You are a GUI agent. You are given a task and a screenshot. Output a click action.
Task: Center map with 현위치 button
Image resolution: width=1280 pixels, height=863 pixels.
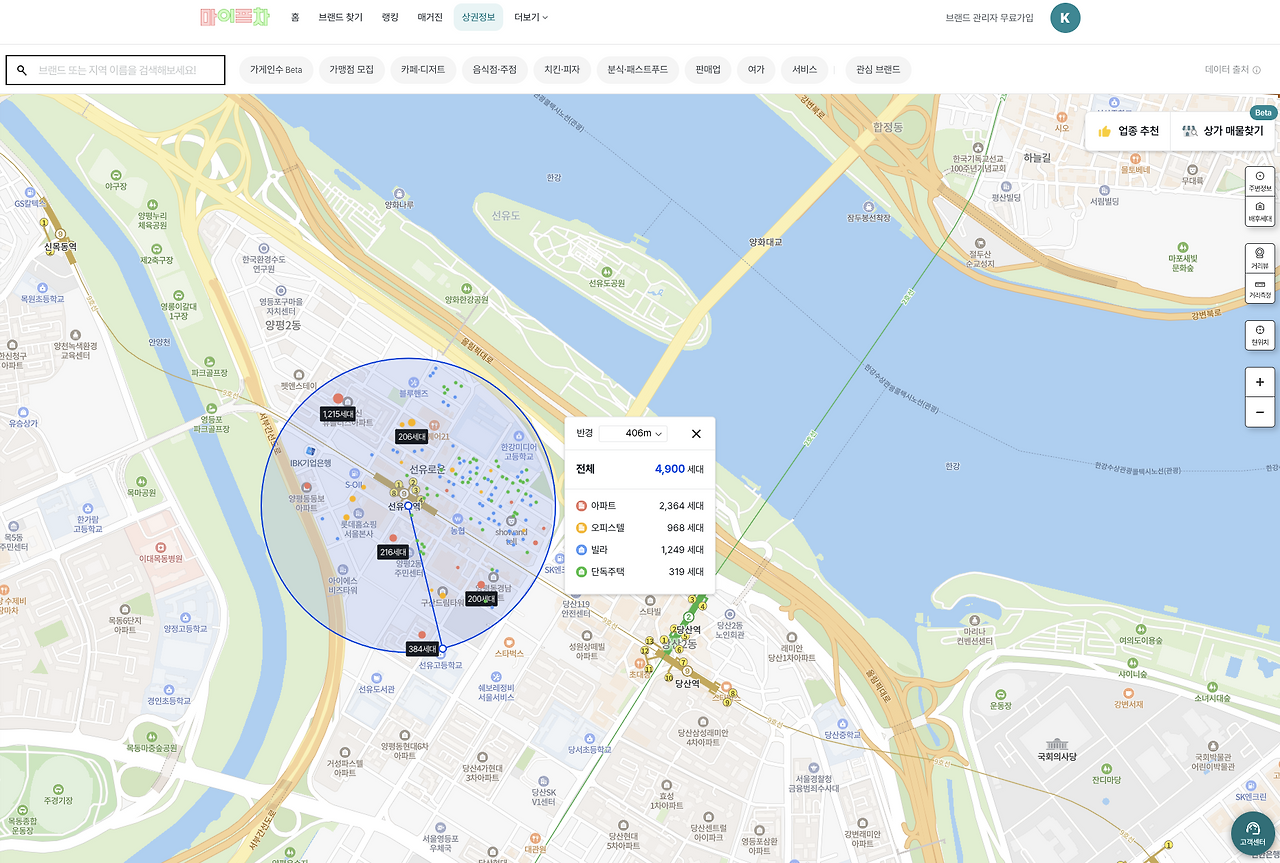1259,335
